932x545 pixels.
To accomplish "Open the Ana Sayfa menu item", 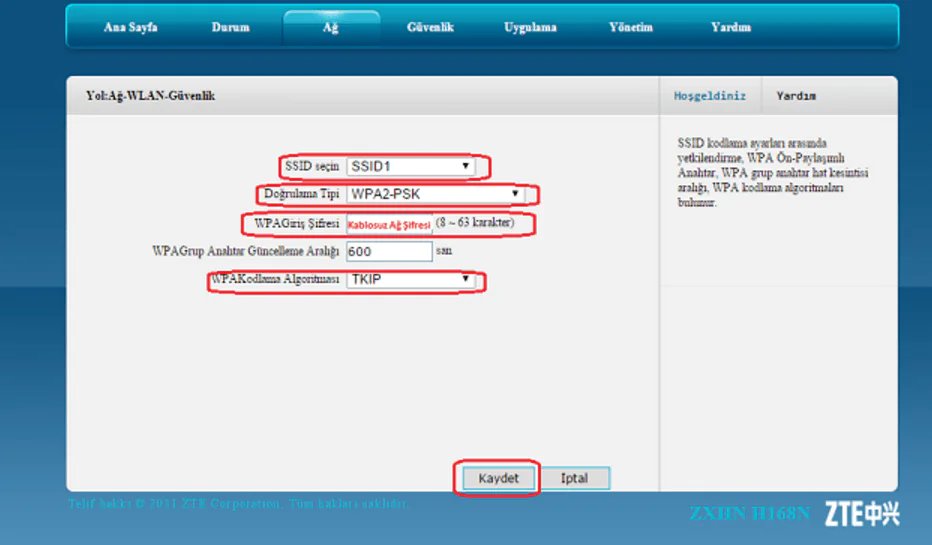I will click(131, 27).
